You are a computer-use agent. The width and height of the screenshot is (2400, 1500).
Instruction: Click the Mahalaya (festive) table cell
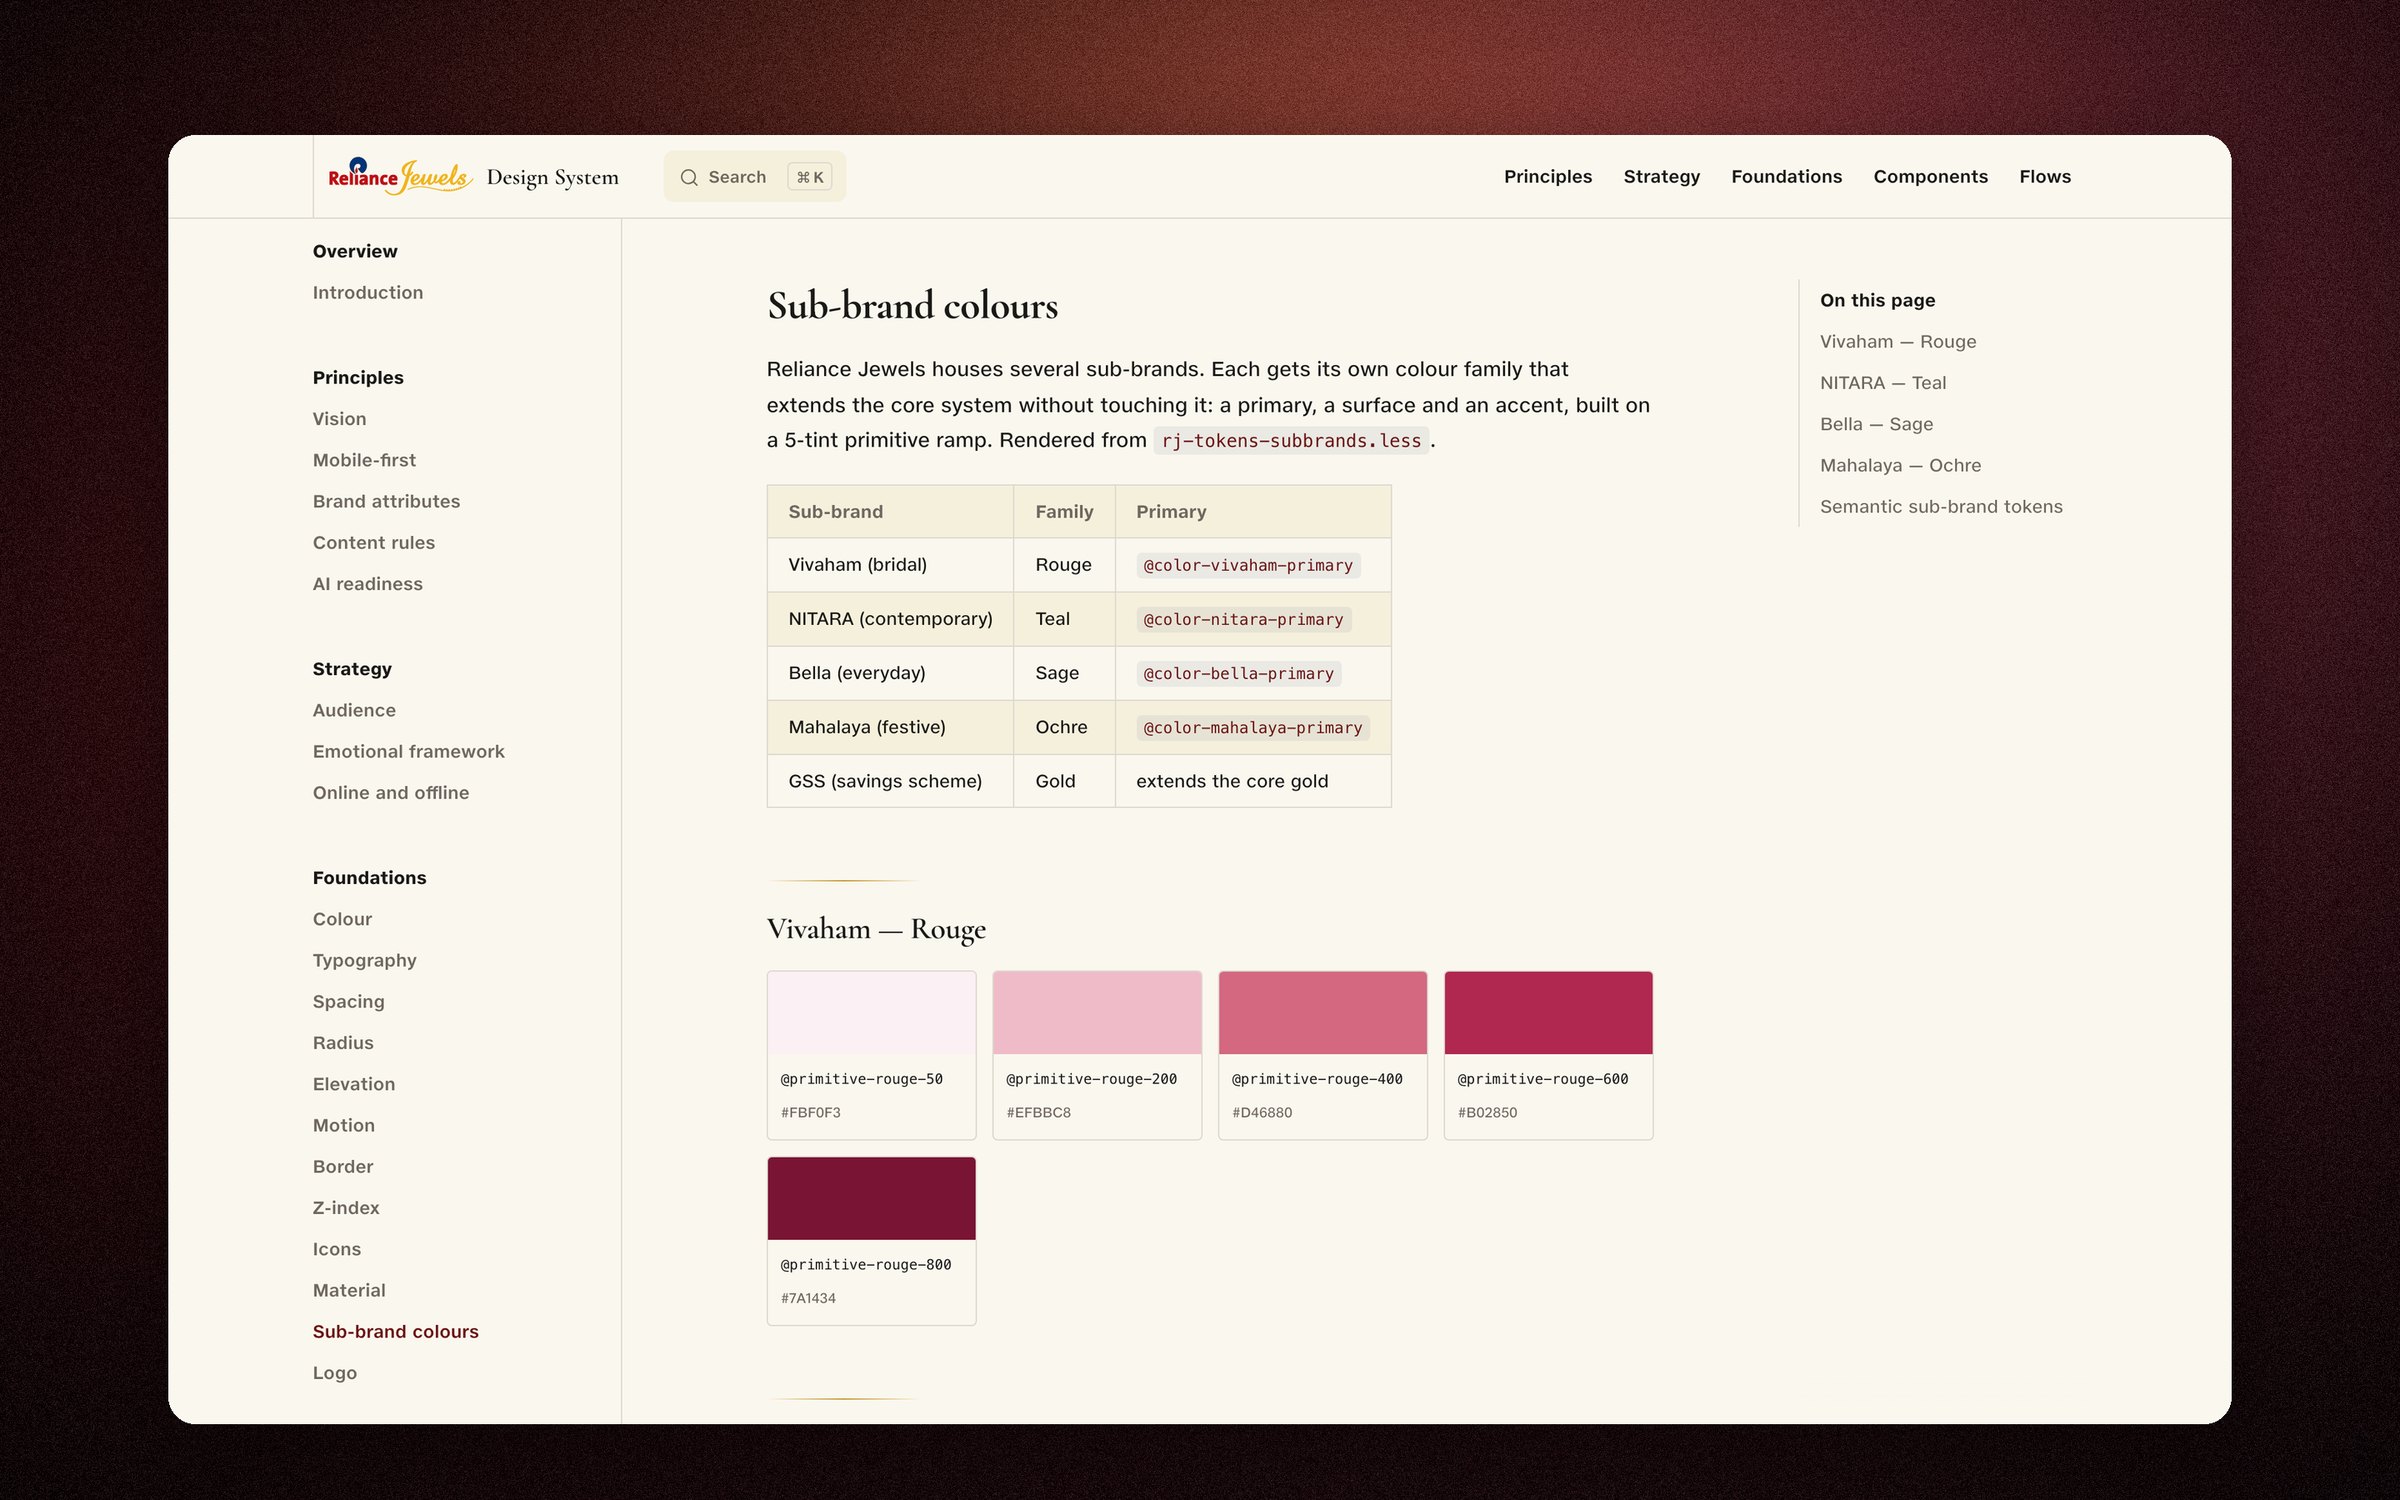890,727
